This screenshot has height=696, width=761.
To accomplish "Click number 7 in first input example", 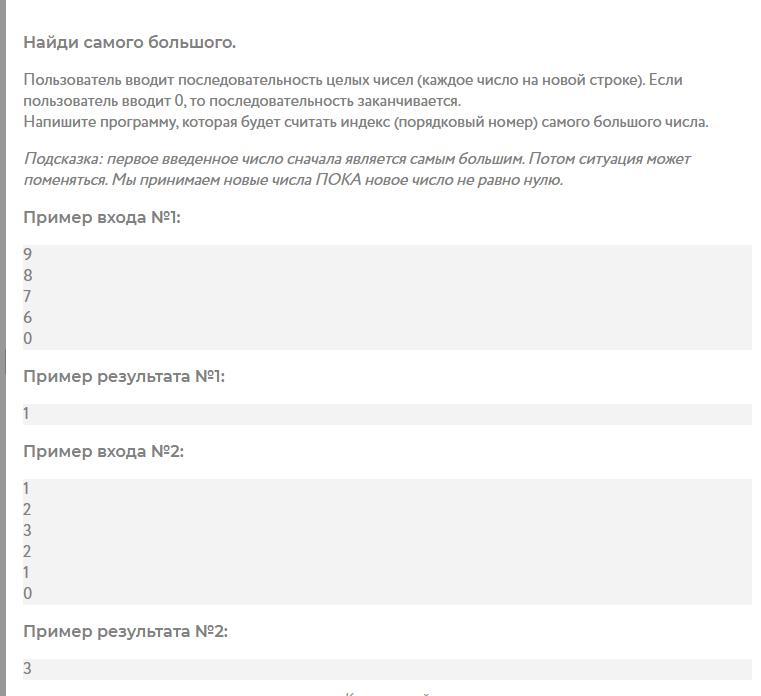I will (x=28, y=296).
